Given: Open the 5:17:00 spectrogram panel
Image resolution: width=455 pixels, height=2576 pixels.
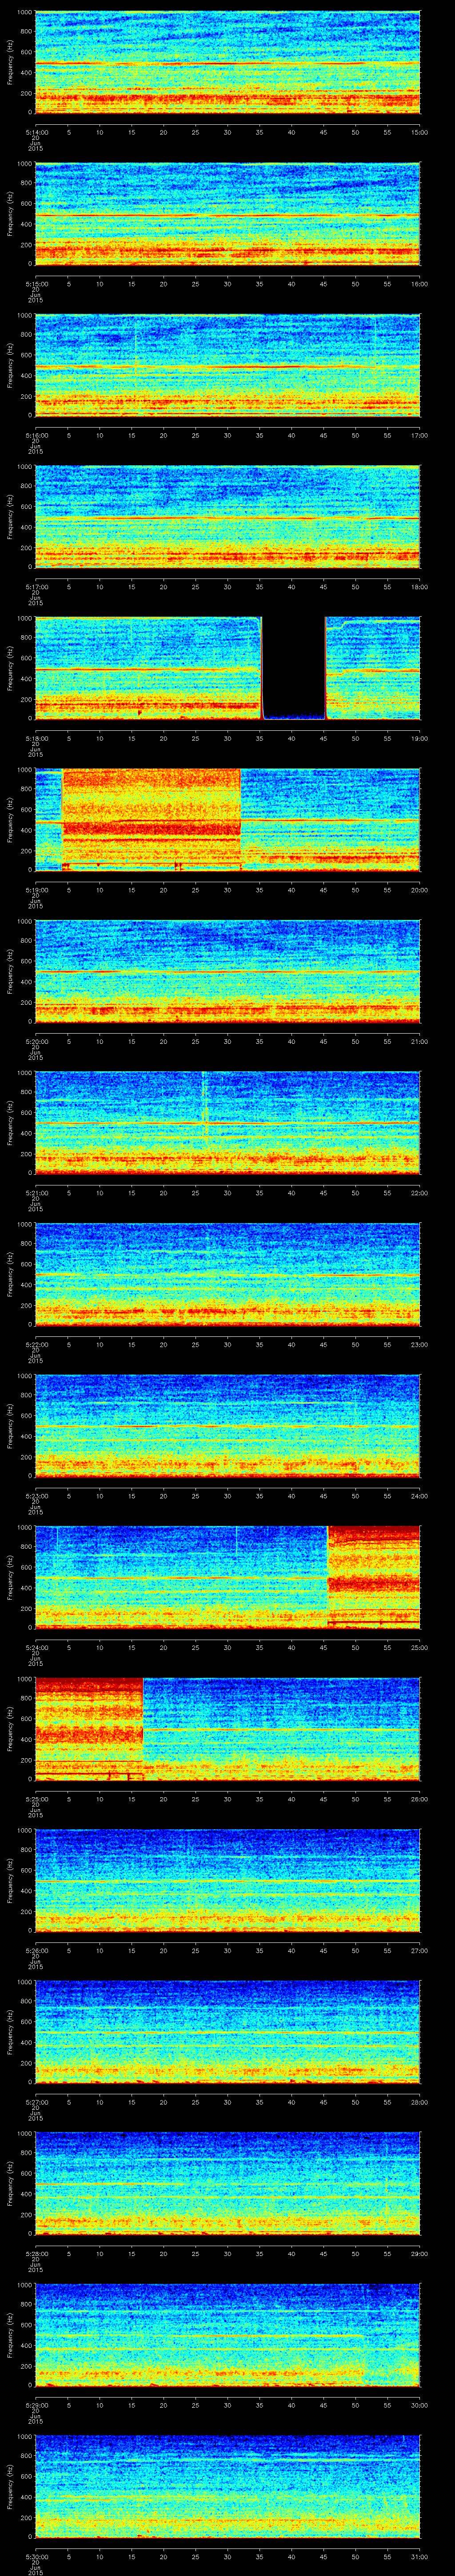Looking at the screenshot, I should (227, 516).
